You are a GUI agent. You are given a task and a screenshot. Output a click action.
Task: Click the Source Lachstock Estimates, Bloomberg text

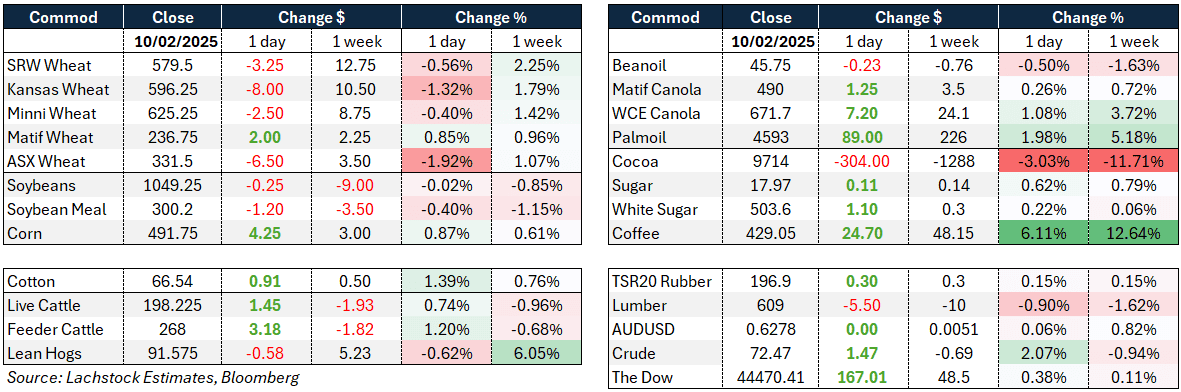click(152, 378)
